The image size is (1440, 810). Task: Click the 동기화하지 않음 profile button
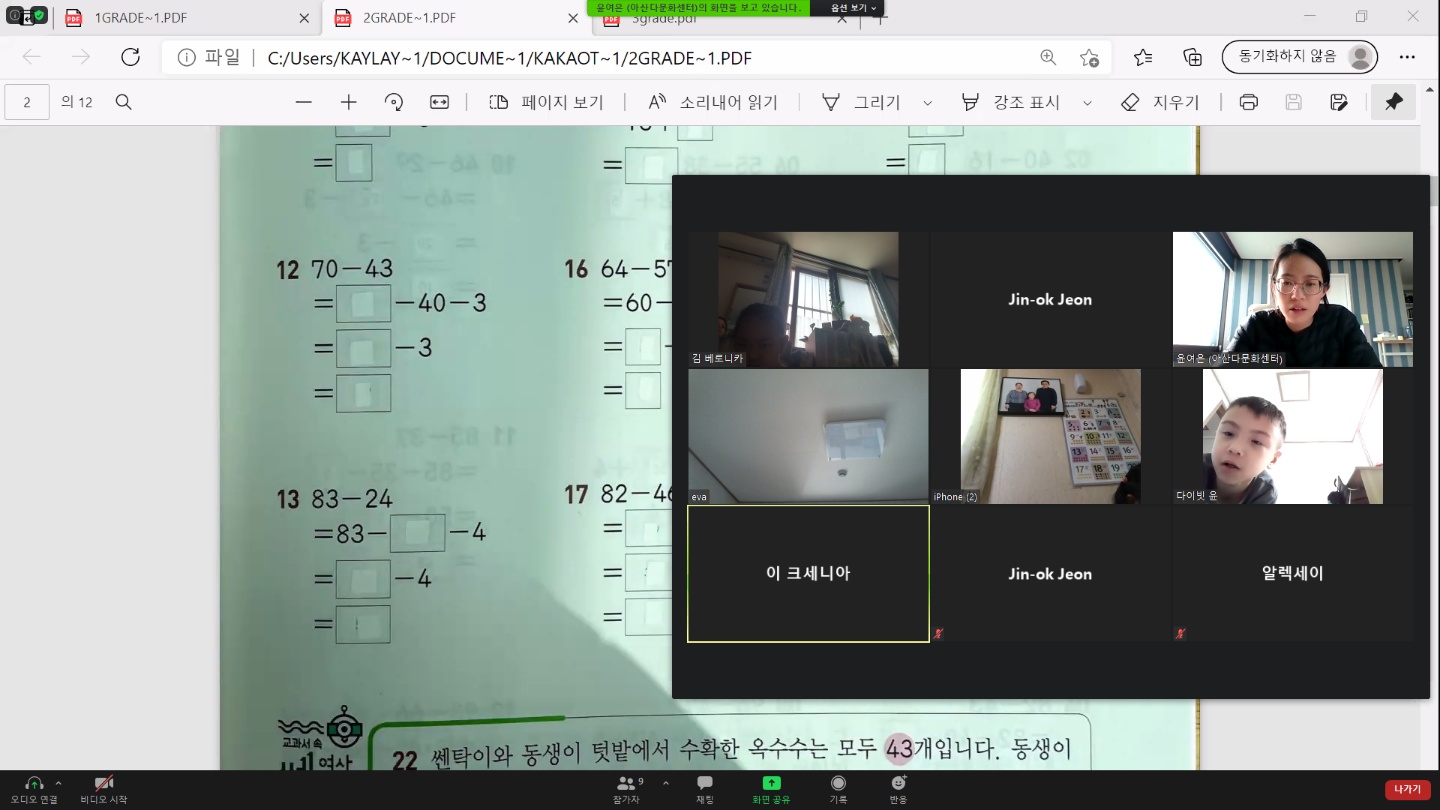(x=1299, y=57)
